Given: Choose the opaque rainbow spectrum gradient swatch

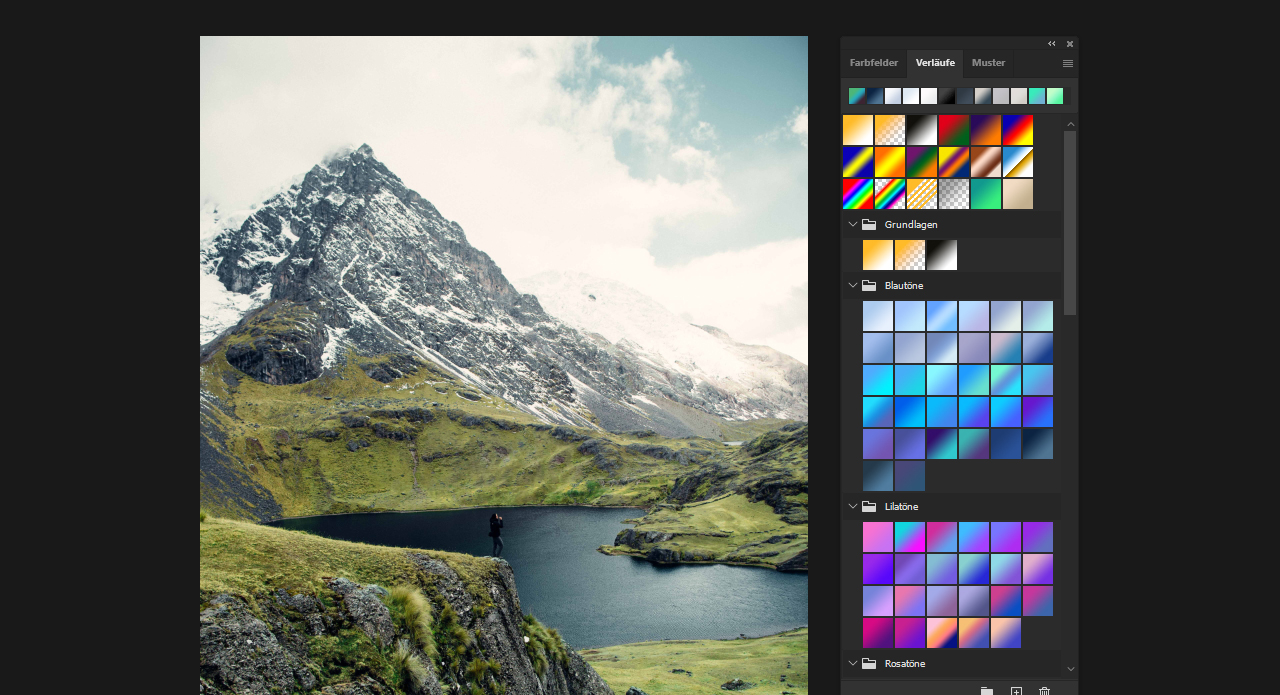Looking at the screenshot, I should 858,194.
